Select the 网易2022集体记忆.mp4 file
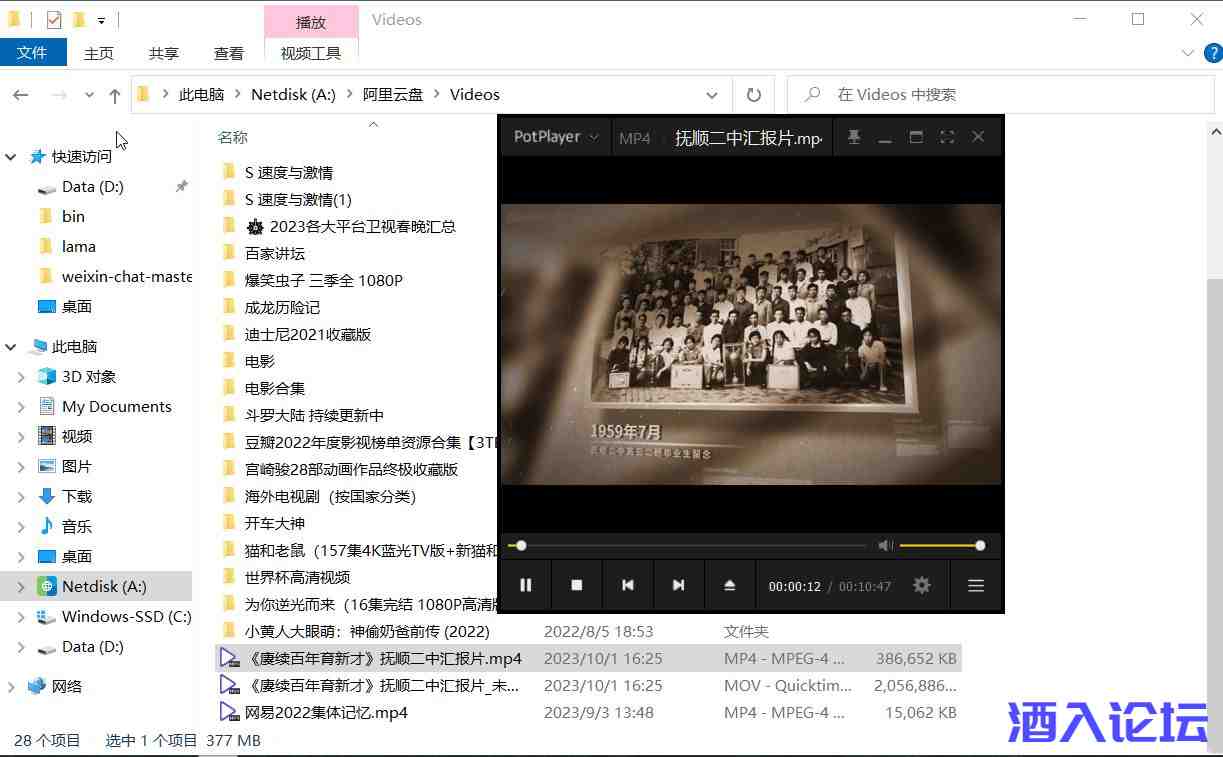The image size is (1223, 757). 326,713
